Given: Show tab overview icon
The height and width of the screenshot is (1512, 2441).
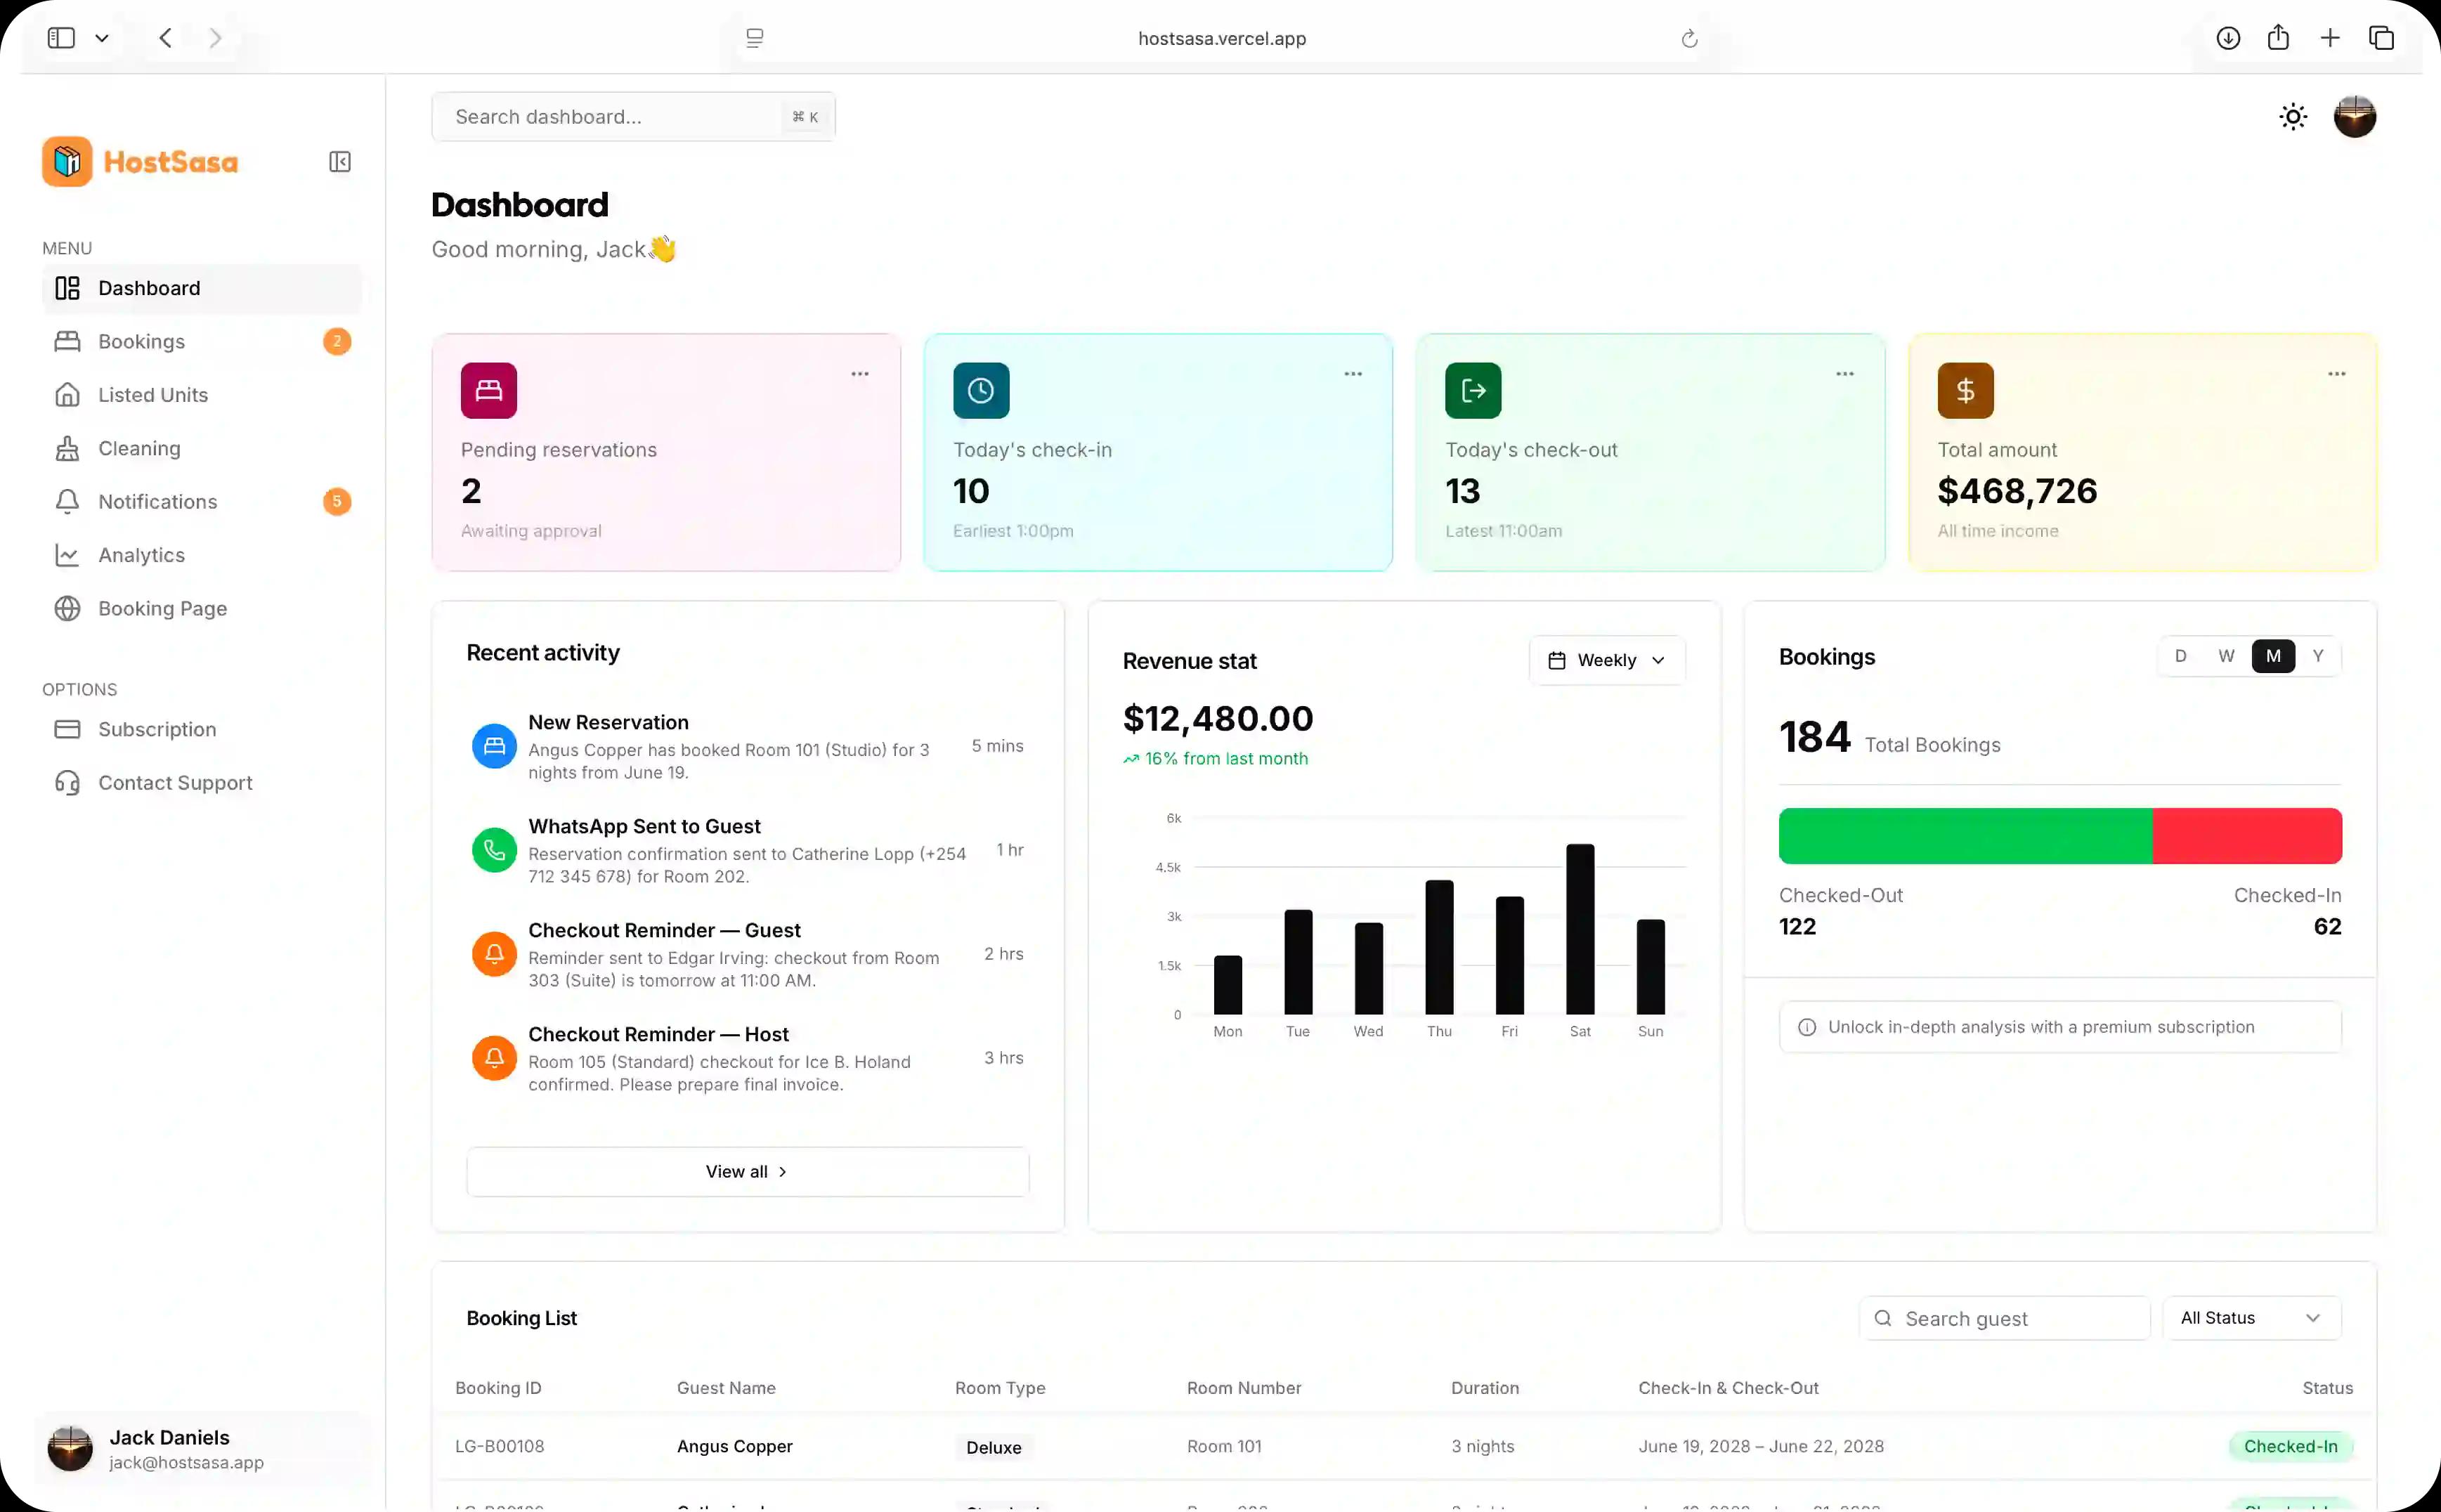Looking at the screenshot, I should (x=2381, y=38).
